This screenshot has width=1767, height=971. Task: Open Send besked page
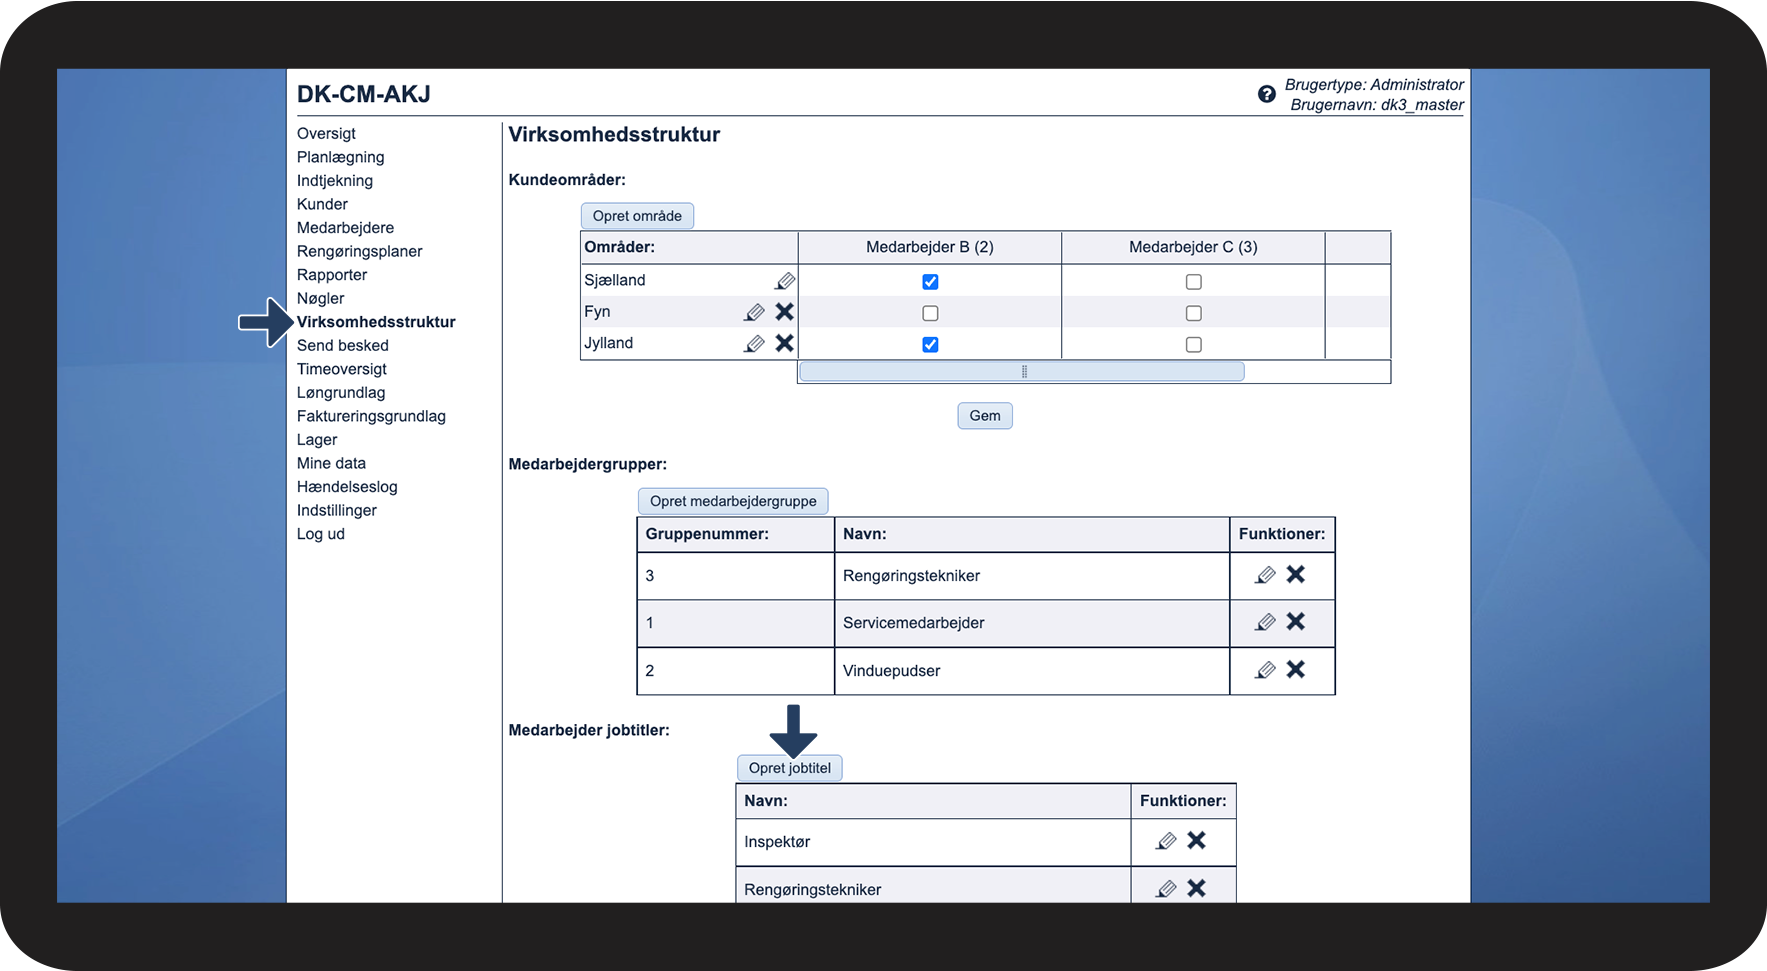343,346
